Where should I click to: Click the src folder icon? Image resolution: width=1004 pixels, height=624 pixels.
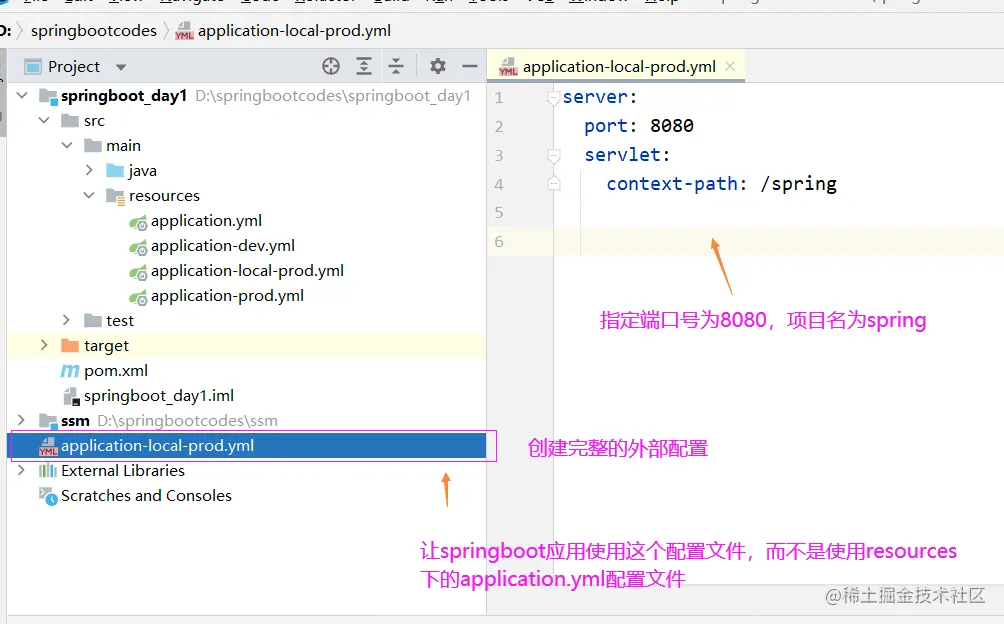pyautogui.click(x=70, y=120)
